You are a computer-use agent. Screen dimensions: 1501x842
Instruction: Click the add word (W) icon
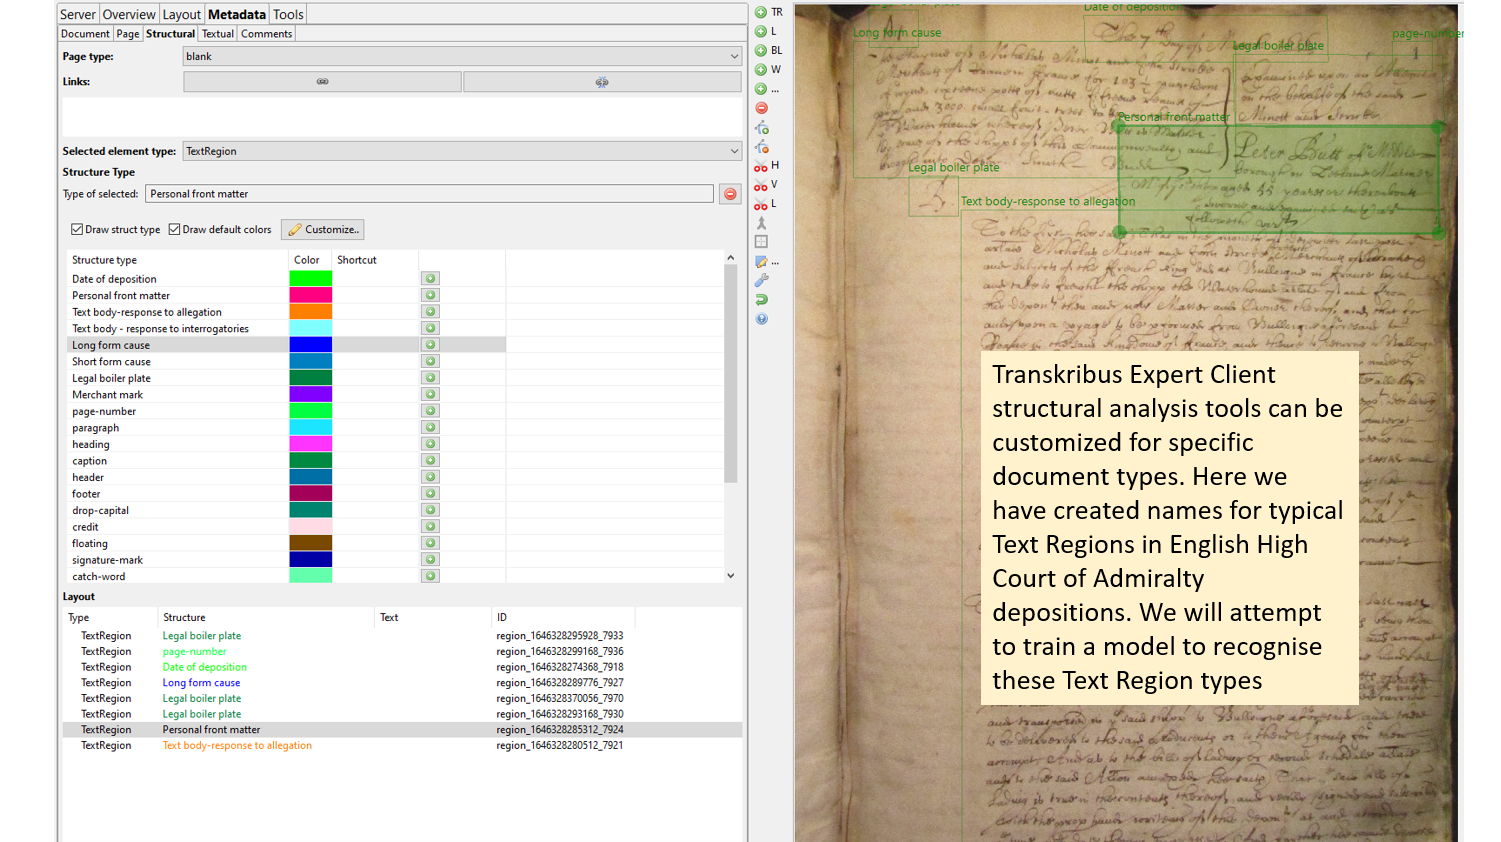761,70
